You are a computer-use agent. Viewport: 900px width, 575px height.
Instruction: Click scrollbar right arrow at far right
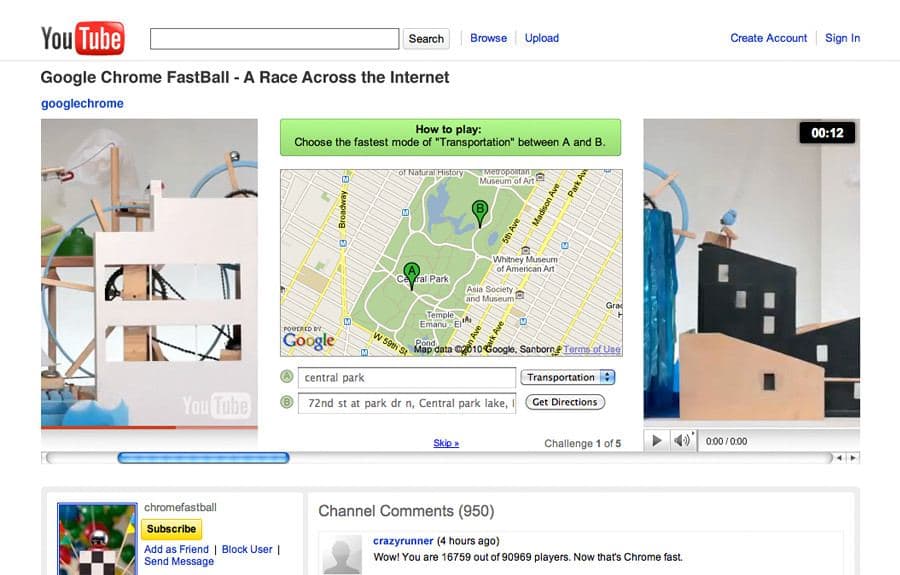pyautogui.click(x=853, y=458)
